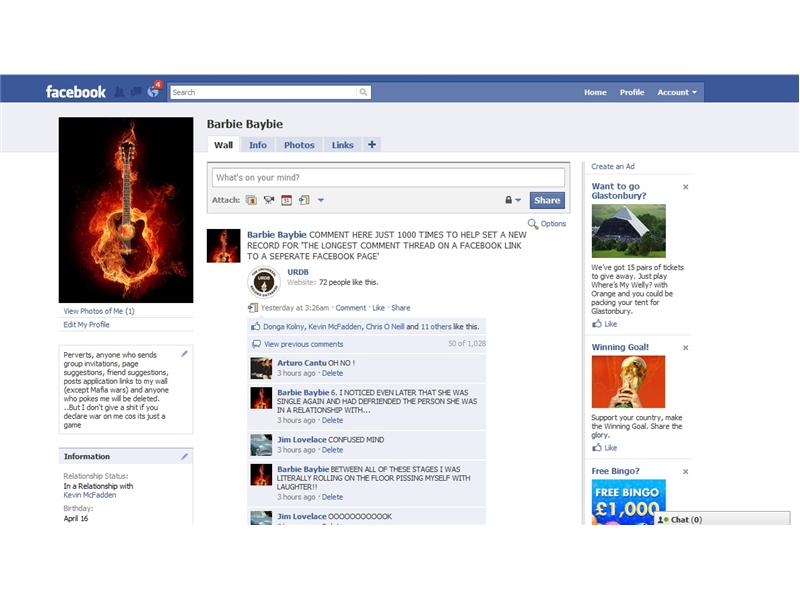This screenshot has width=800, height=600.
Task: Open the Info tab on the profile
Action: point(258,145)
